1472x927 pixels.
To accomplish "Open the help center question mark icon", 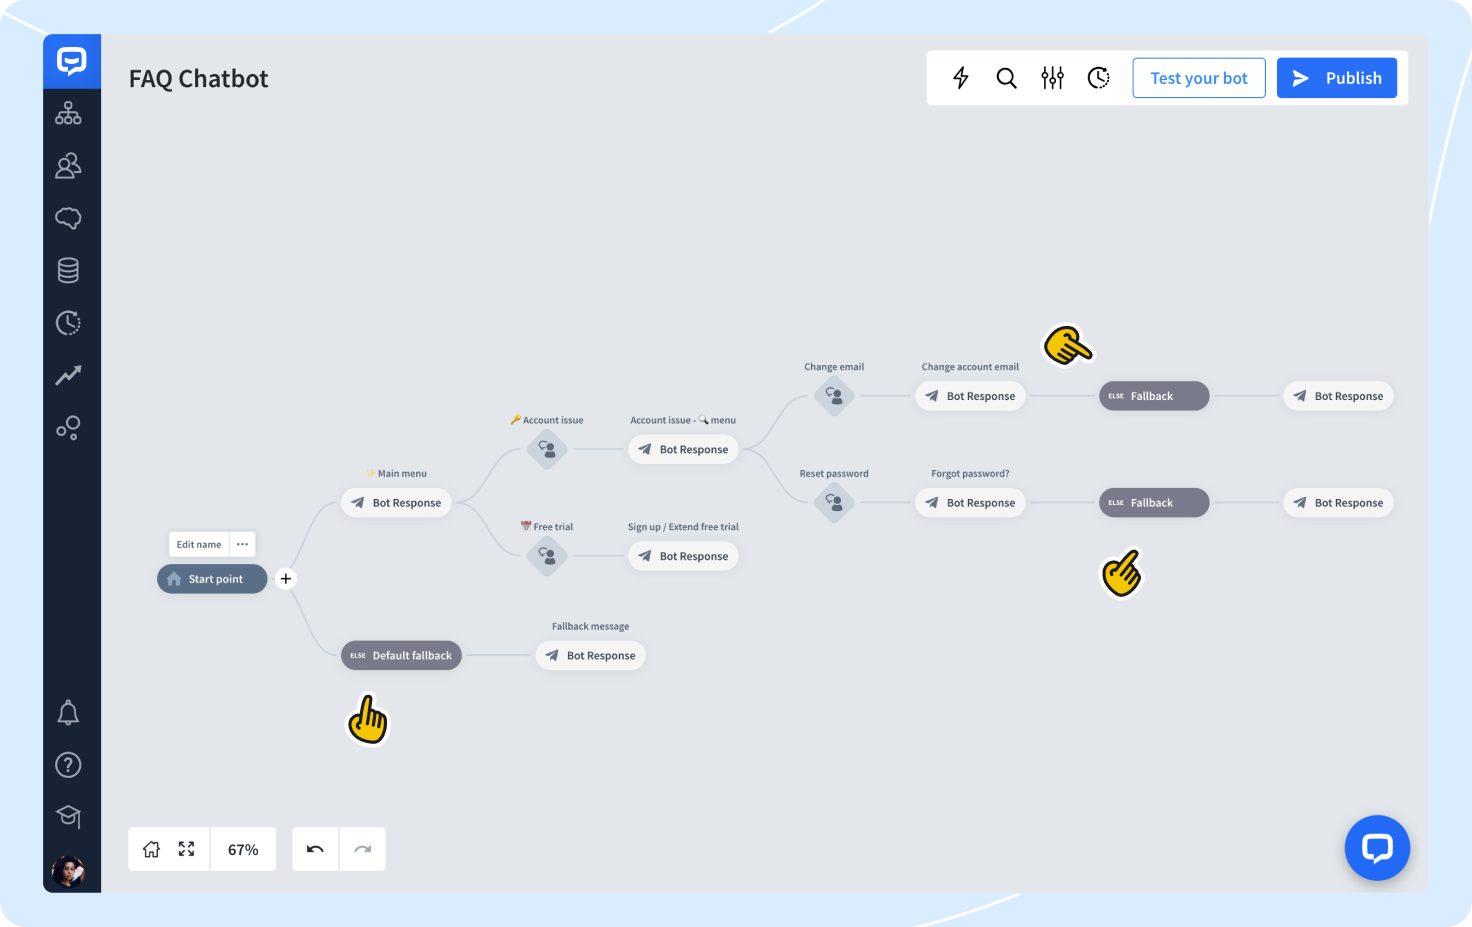I will click(68, 764).
